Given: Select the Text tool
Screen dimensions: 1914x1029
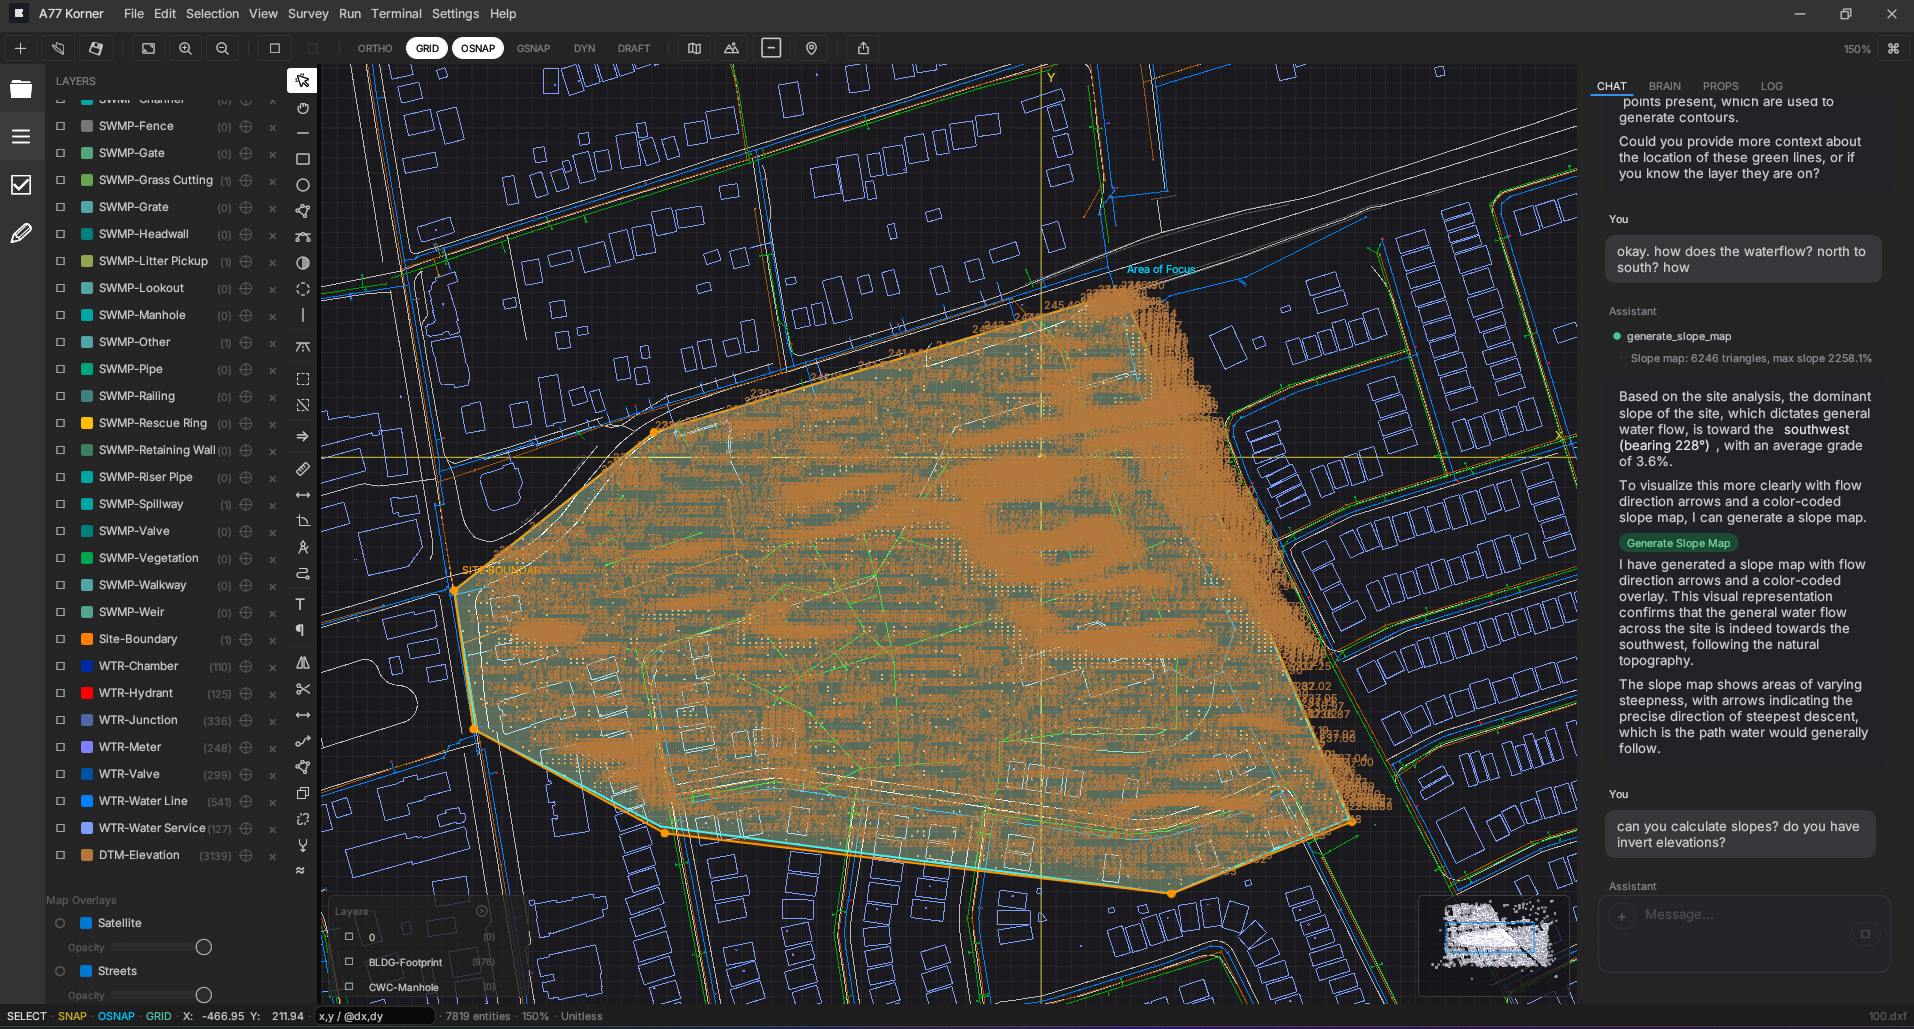Looking at the screenshot, I should [x=299, y=604].
